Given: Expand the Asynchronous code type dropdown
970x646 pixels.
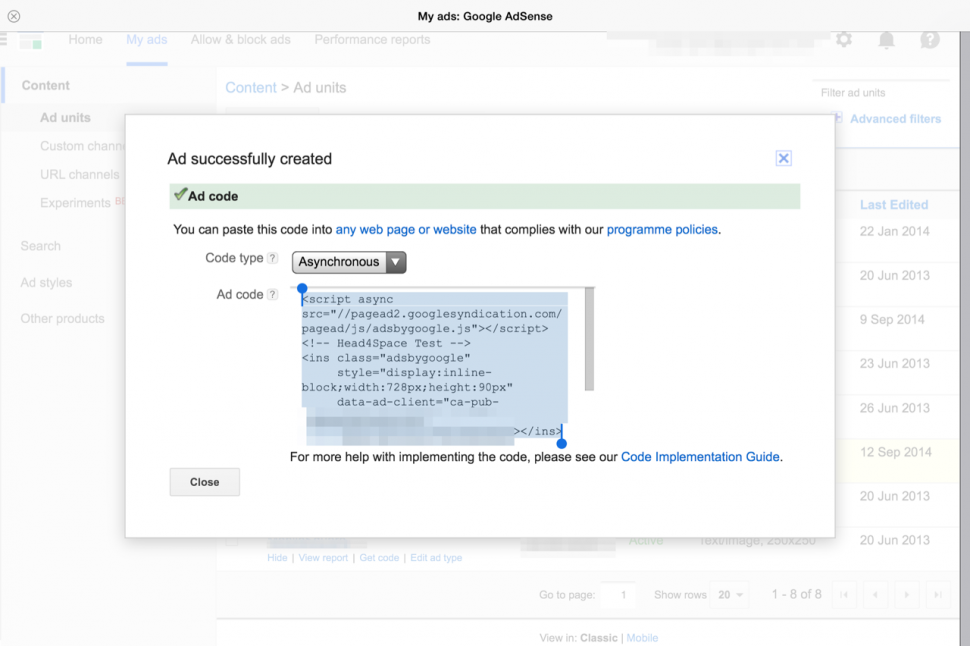Looking at the screenshot, I should pos(349,262).
